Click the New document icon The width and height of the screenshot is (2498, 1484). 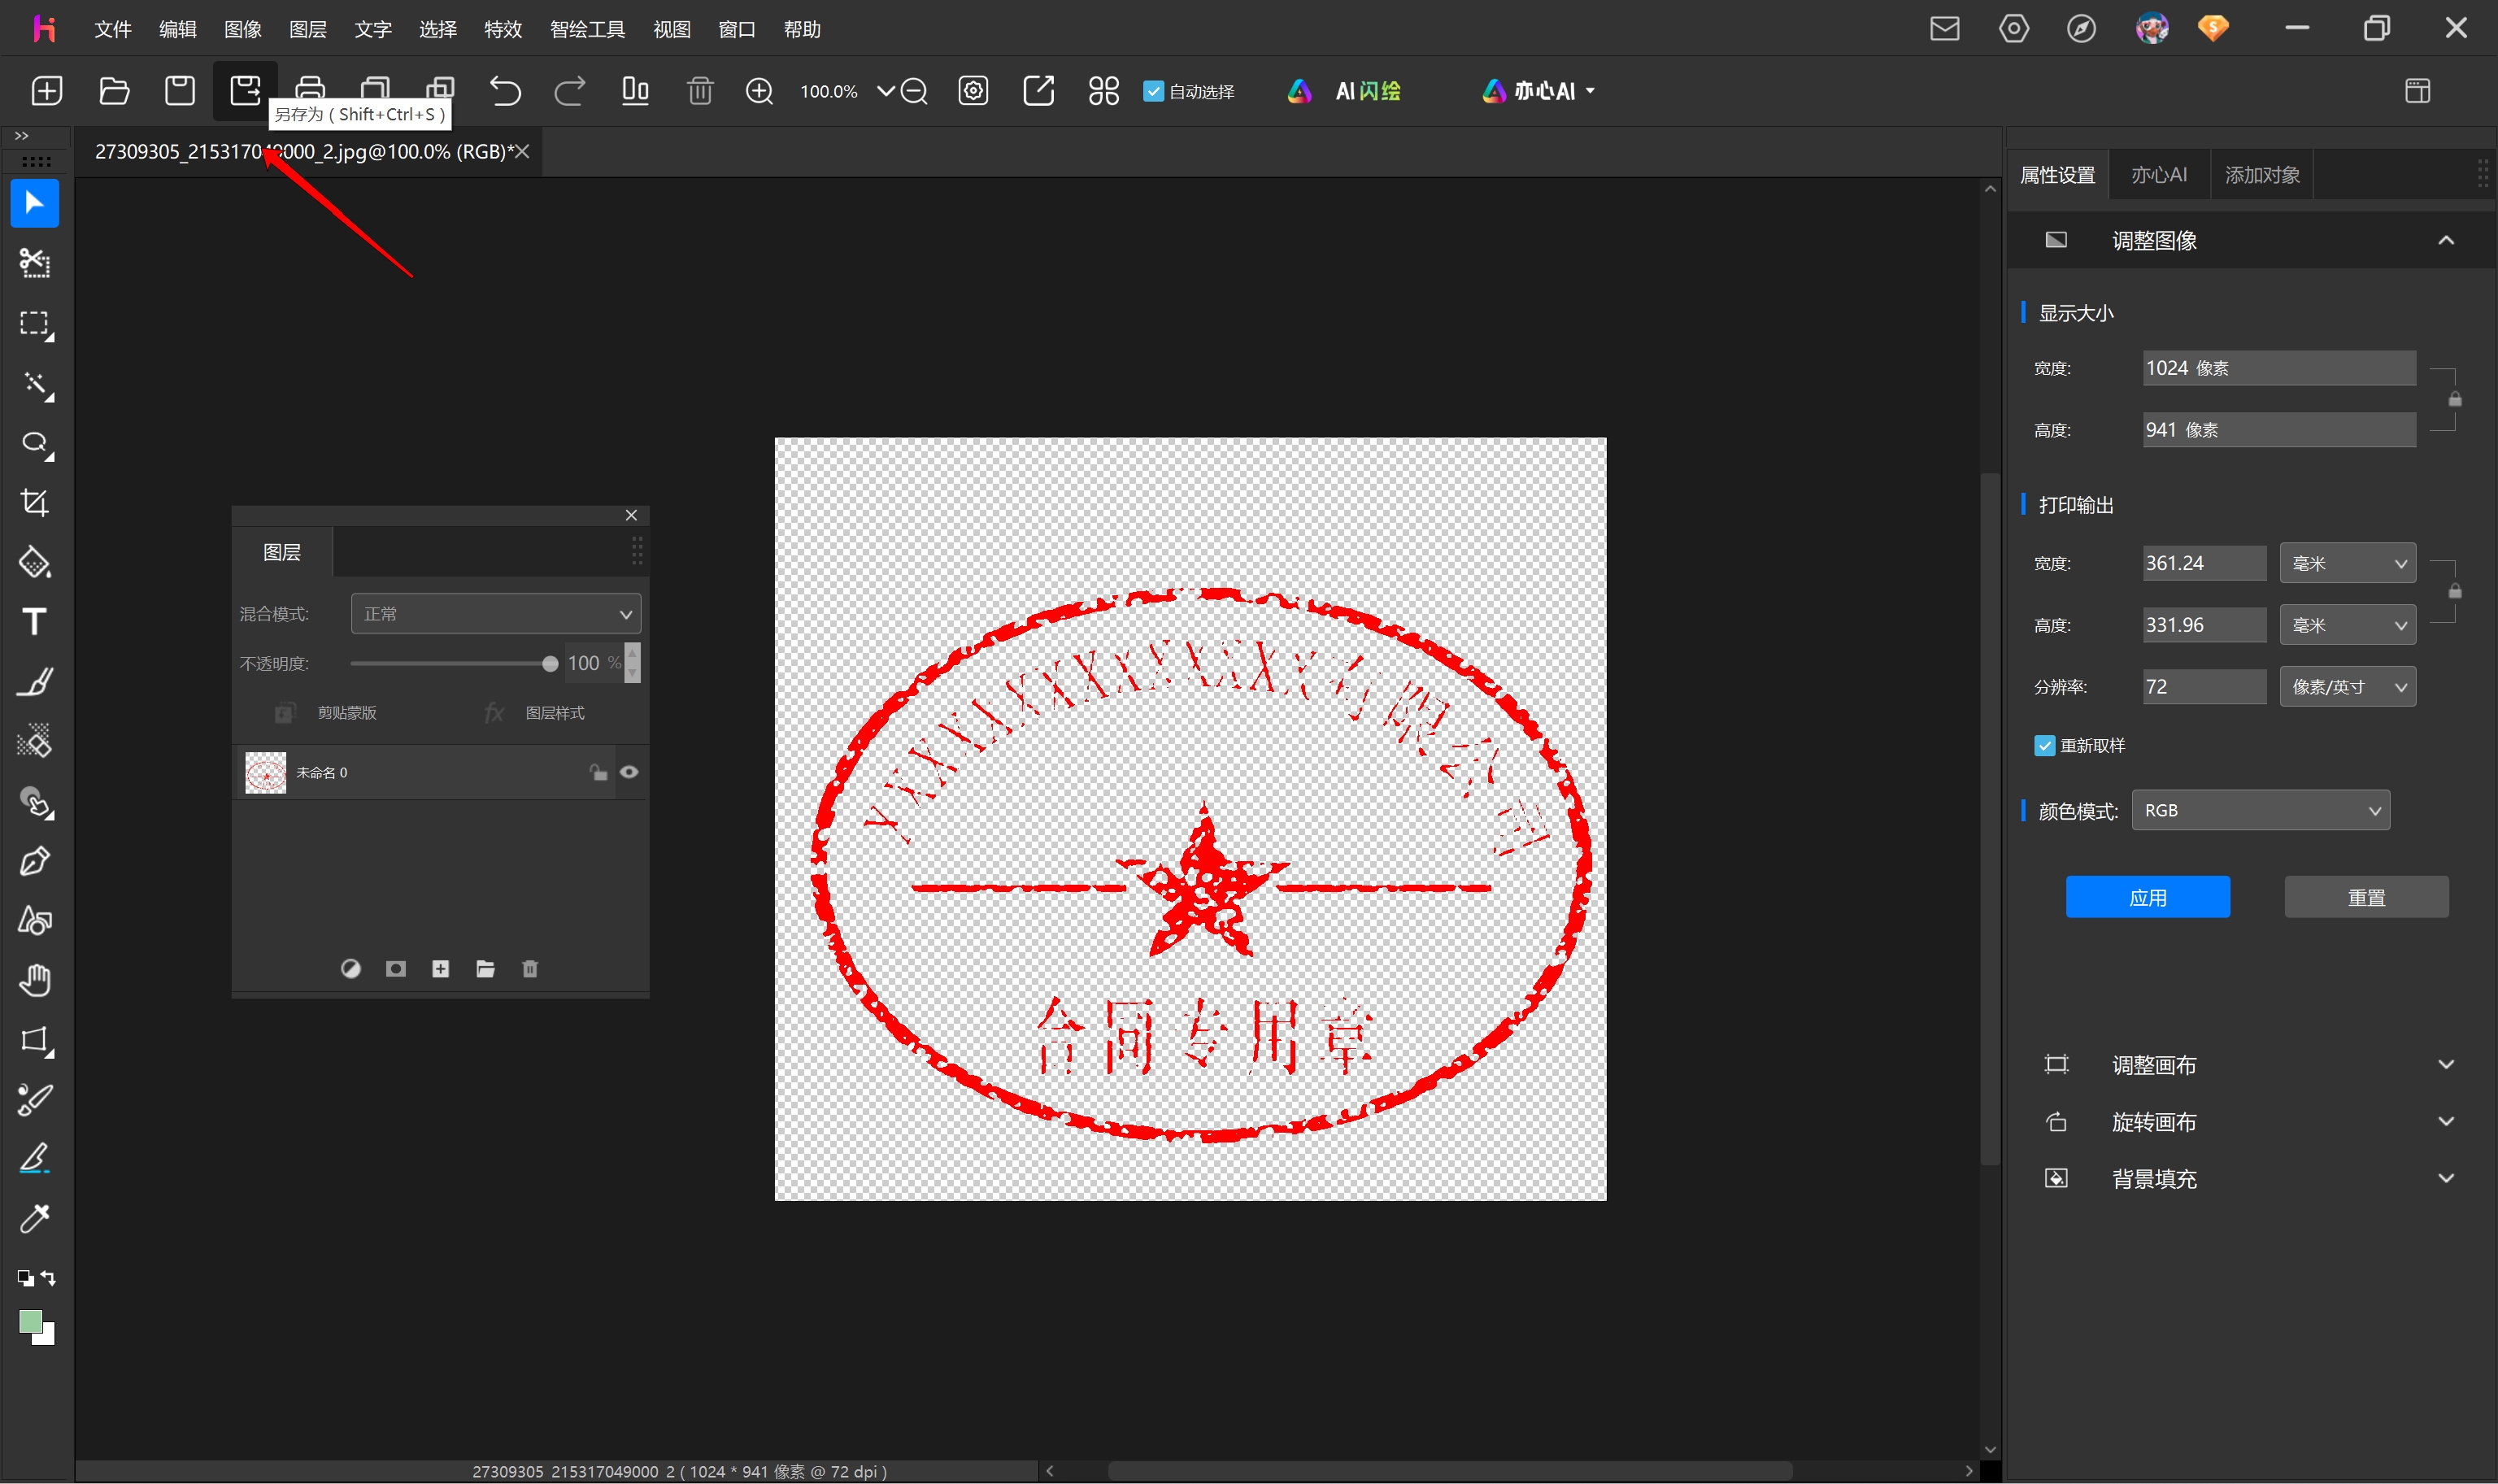(x=47, y=91)
